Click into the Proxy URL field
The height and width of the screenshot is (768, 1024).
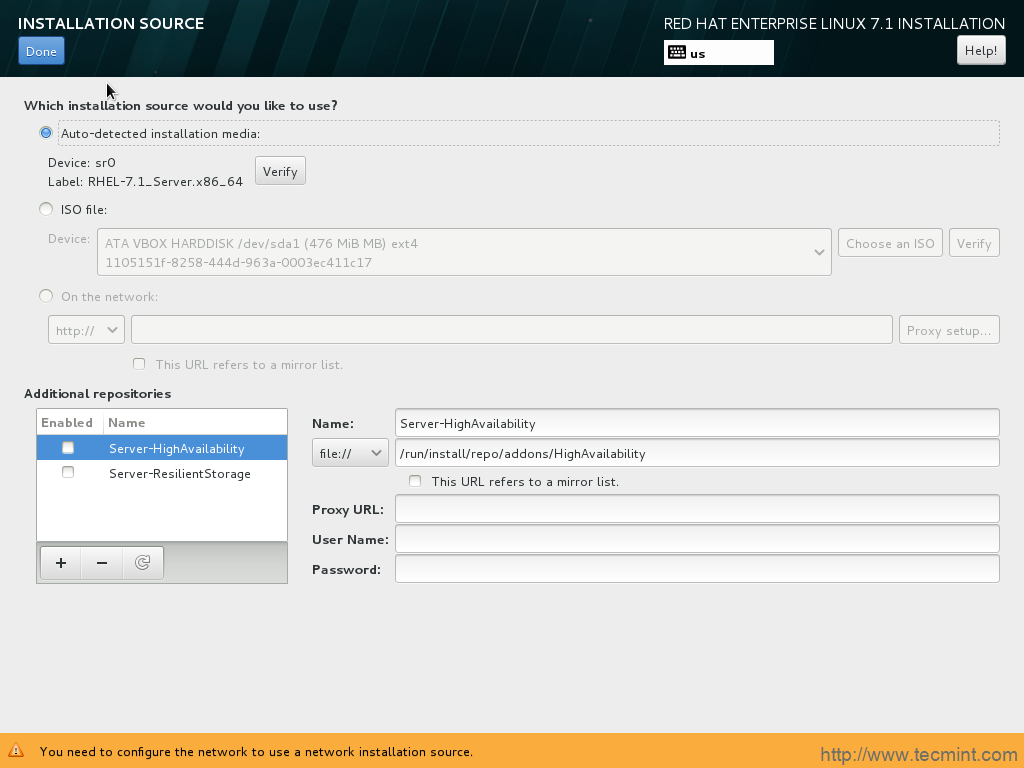697,509
